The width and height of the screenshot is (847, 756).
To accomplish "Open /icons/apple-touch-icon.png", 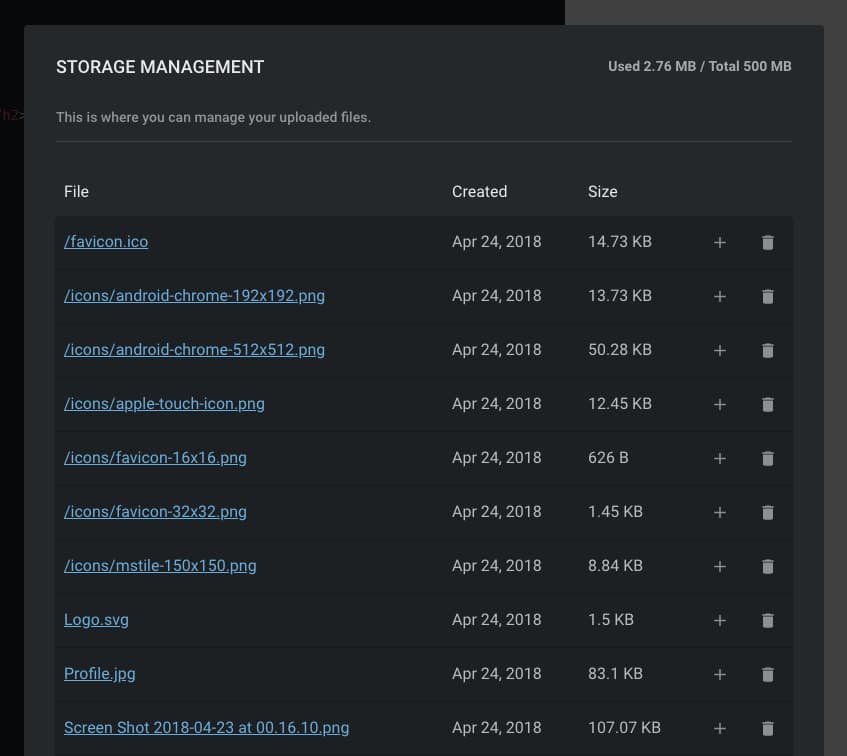I will 164,403.
